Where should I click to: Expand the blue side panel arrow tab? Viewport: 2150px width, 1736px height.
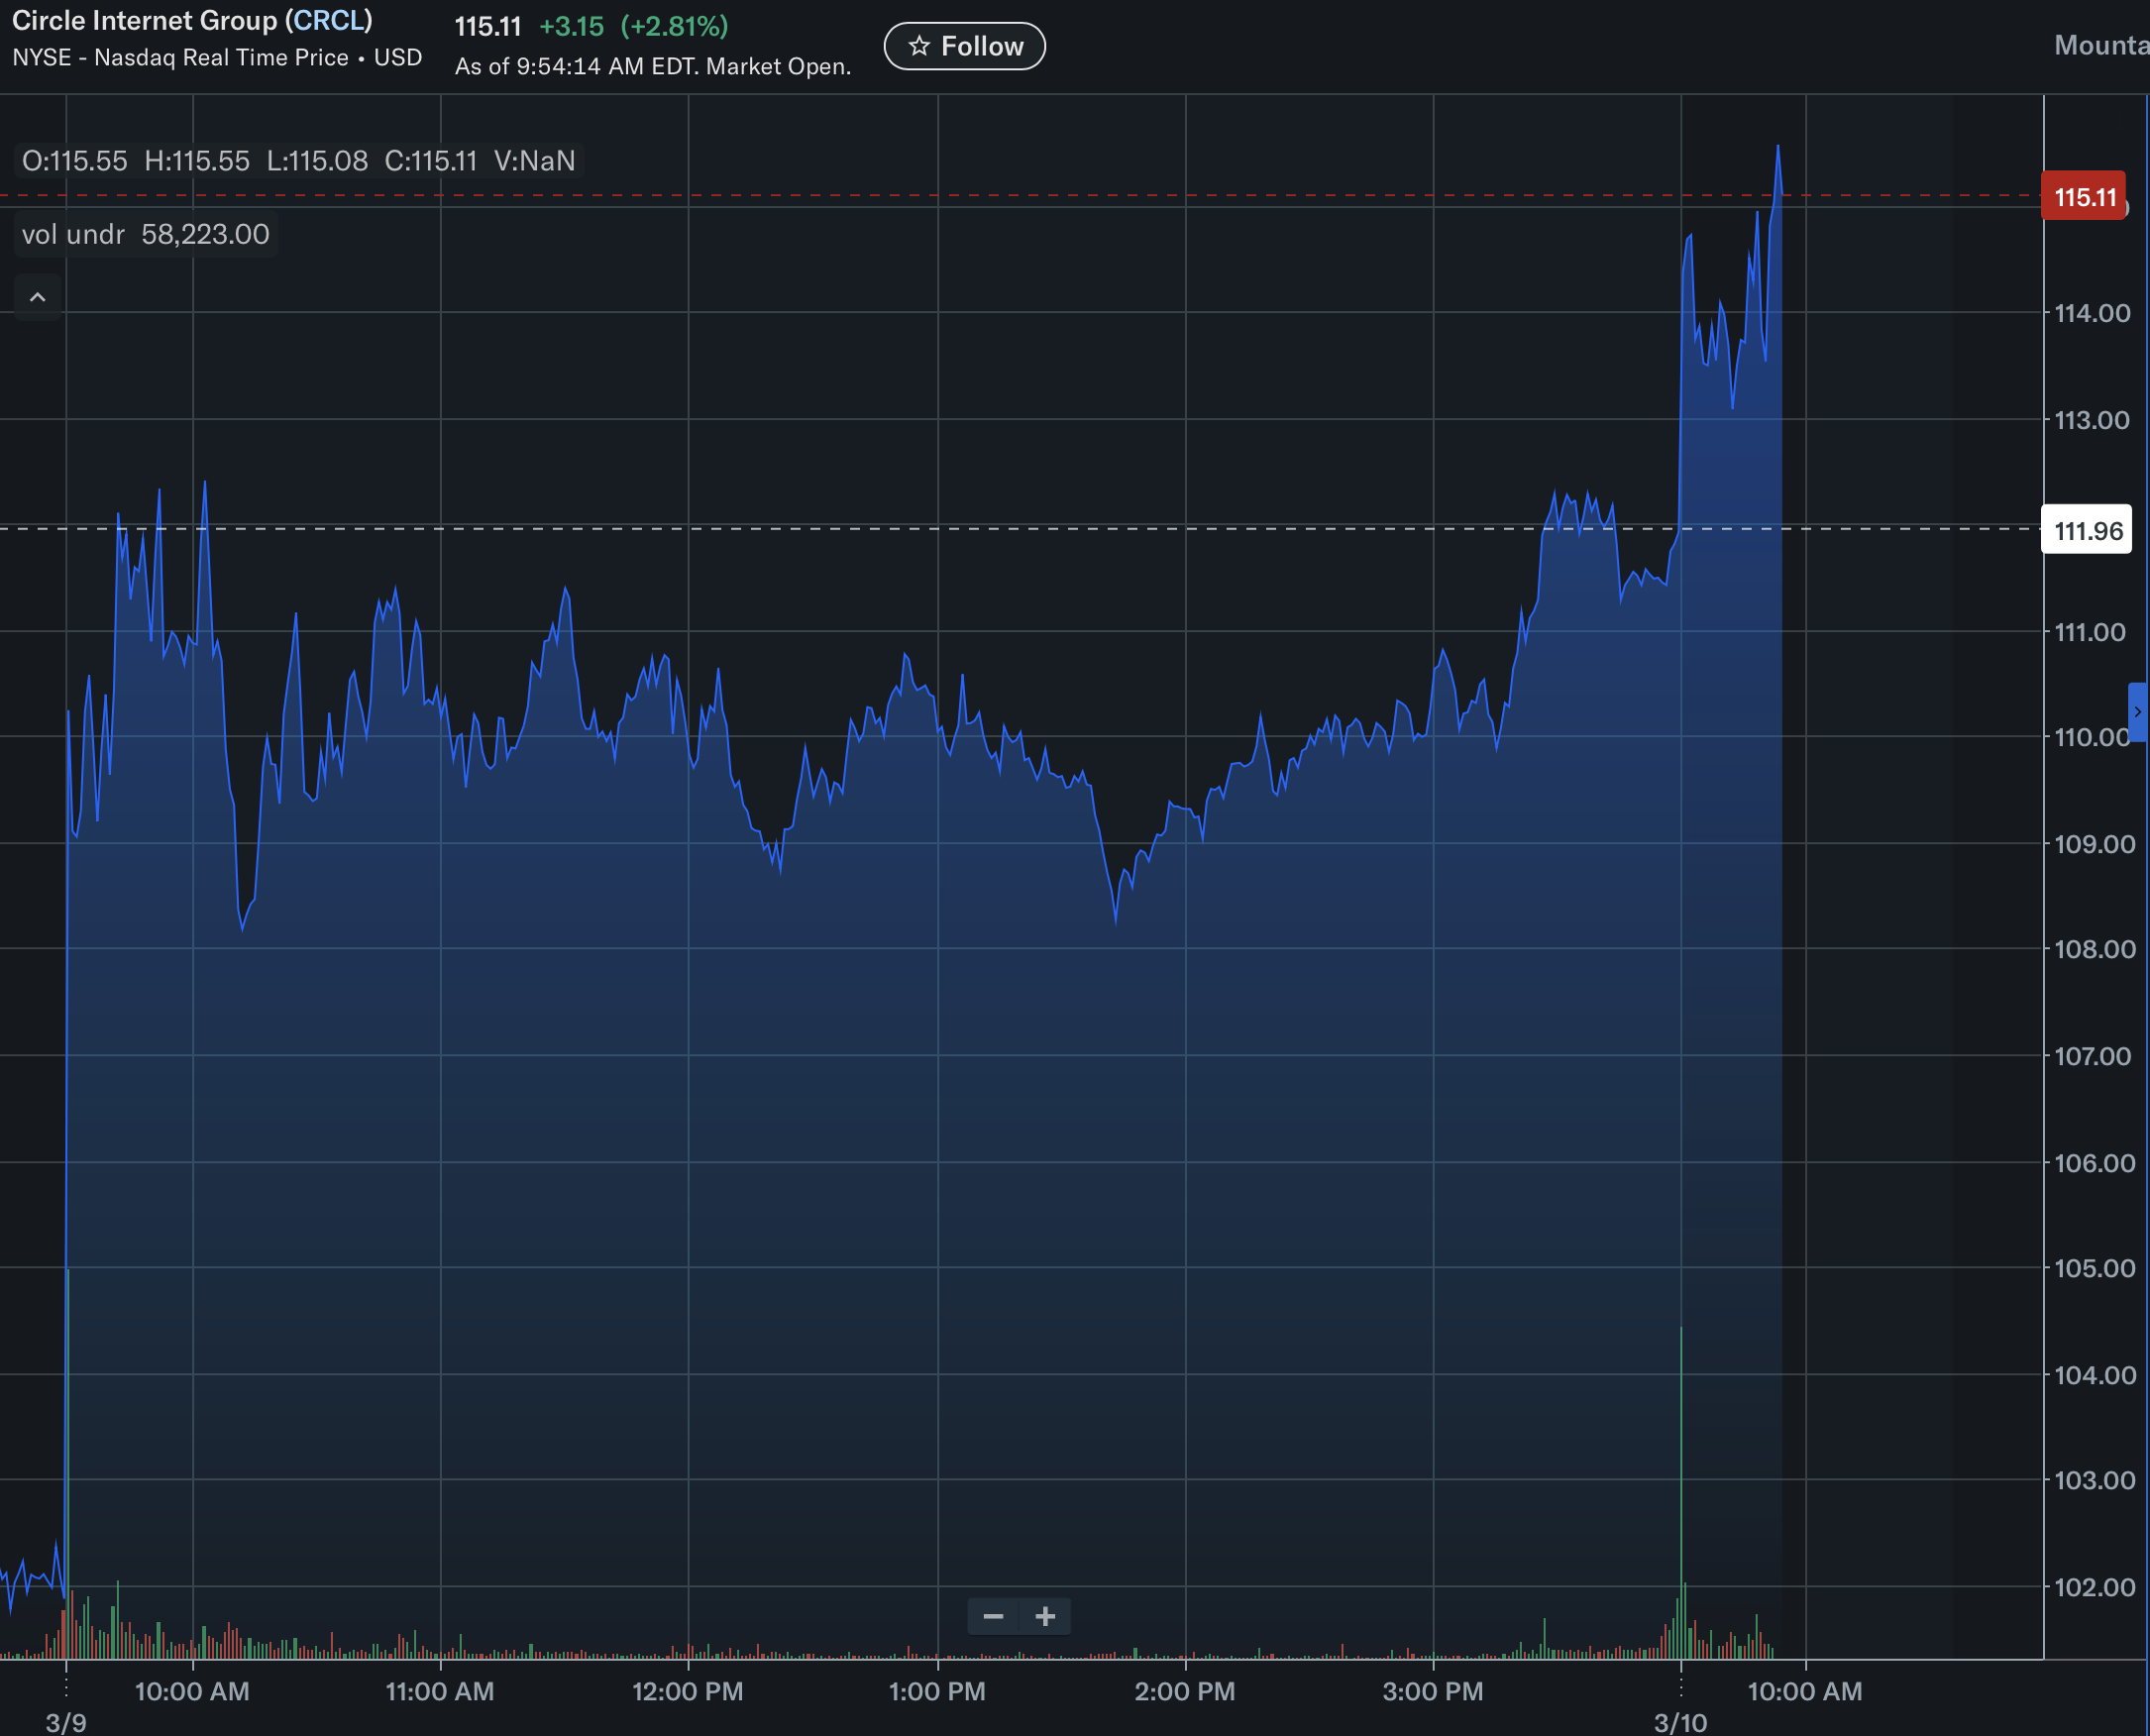coord(2138,712)
